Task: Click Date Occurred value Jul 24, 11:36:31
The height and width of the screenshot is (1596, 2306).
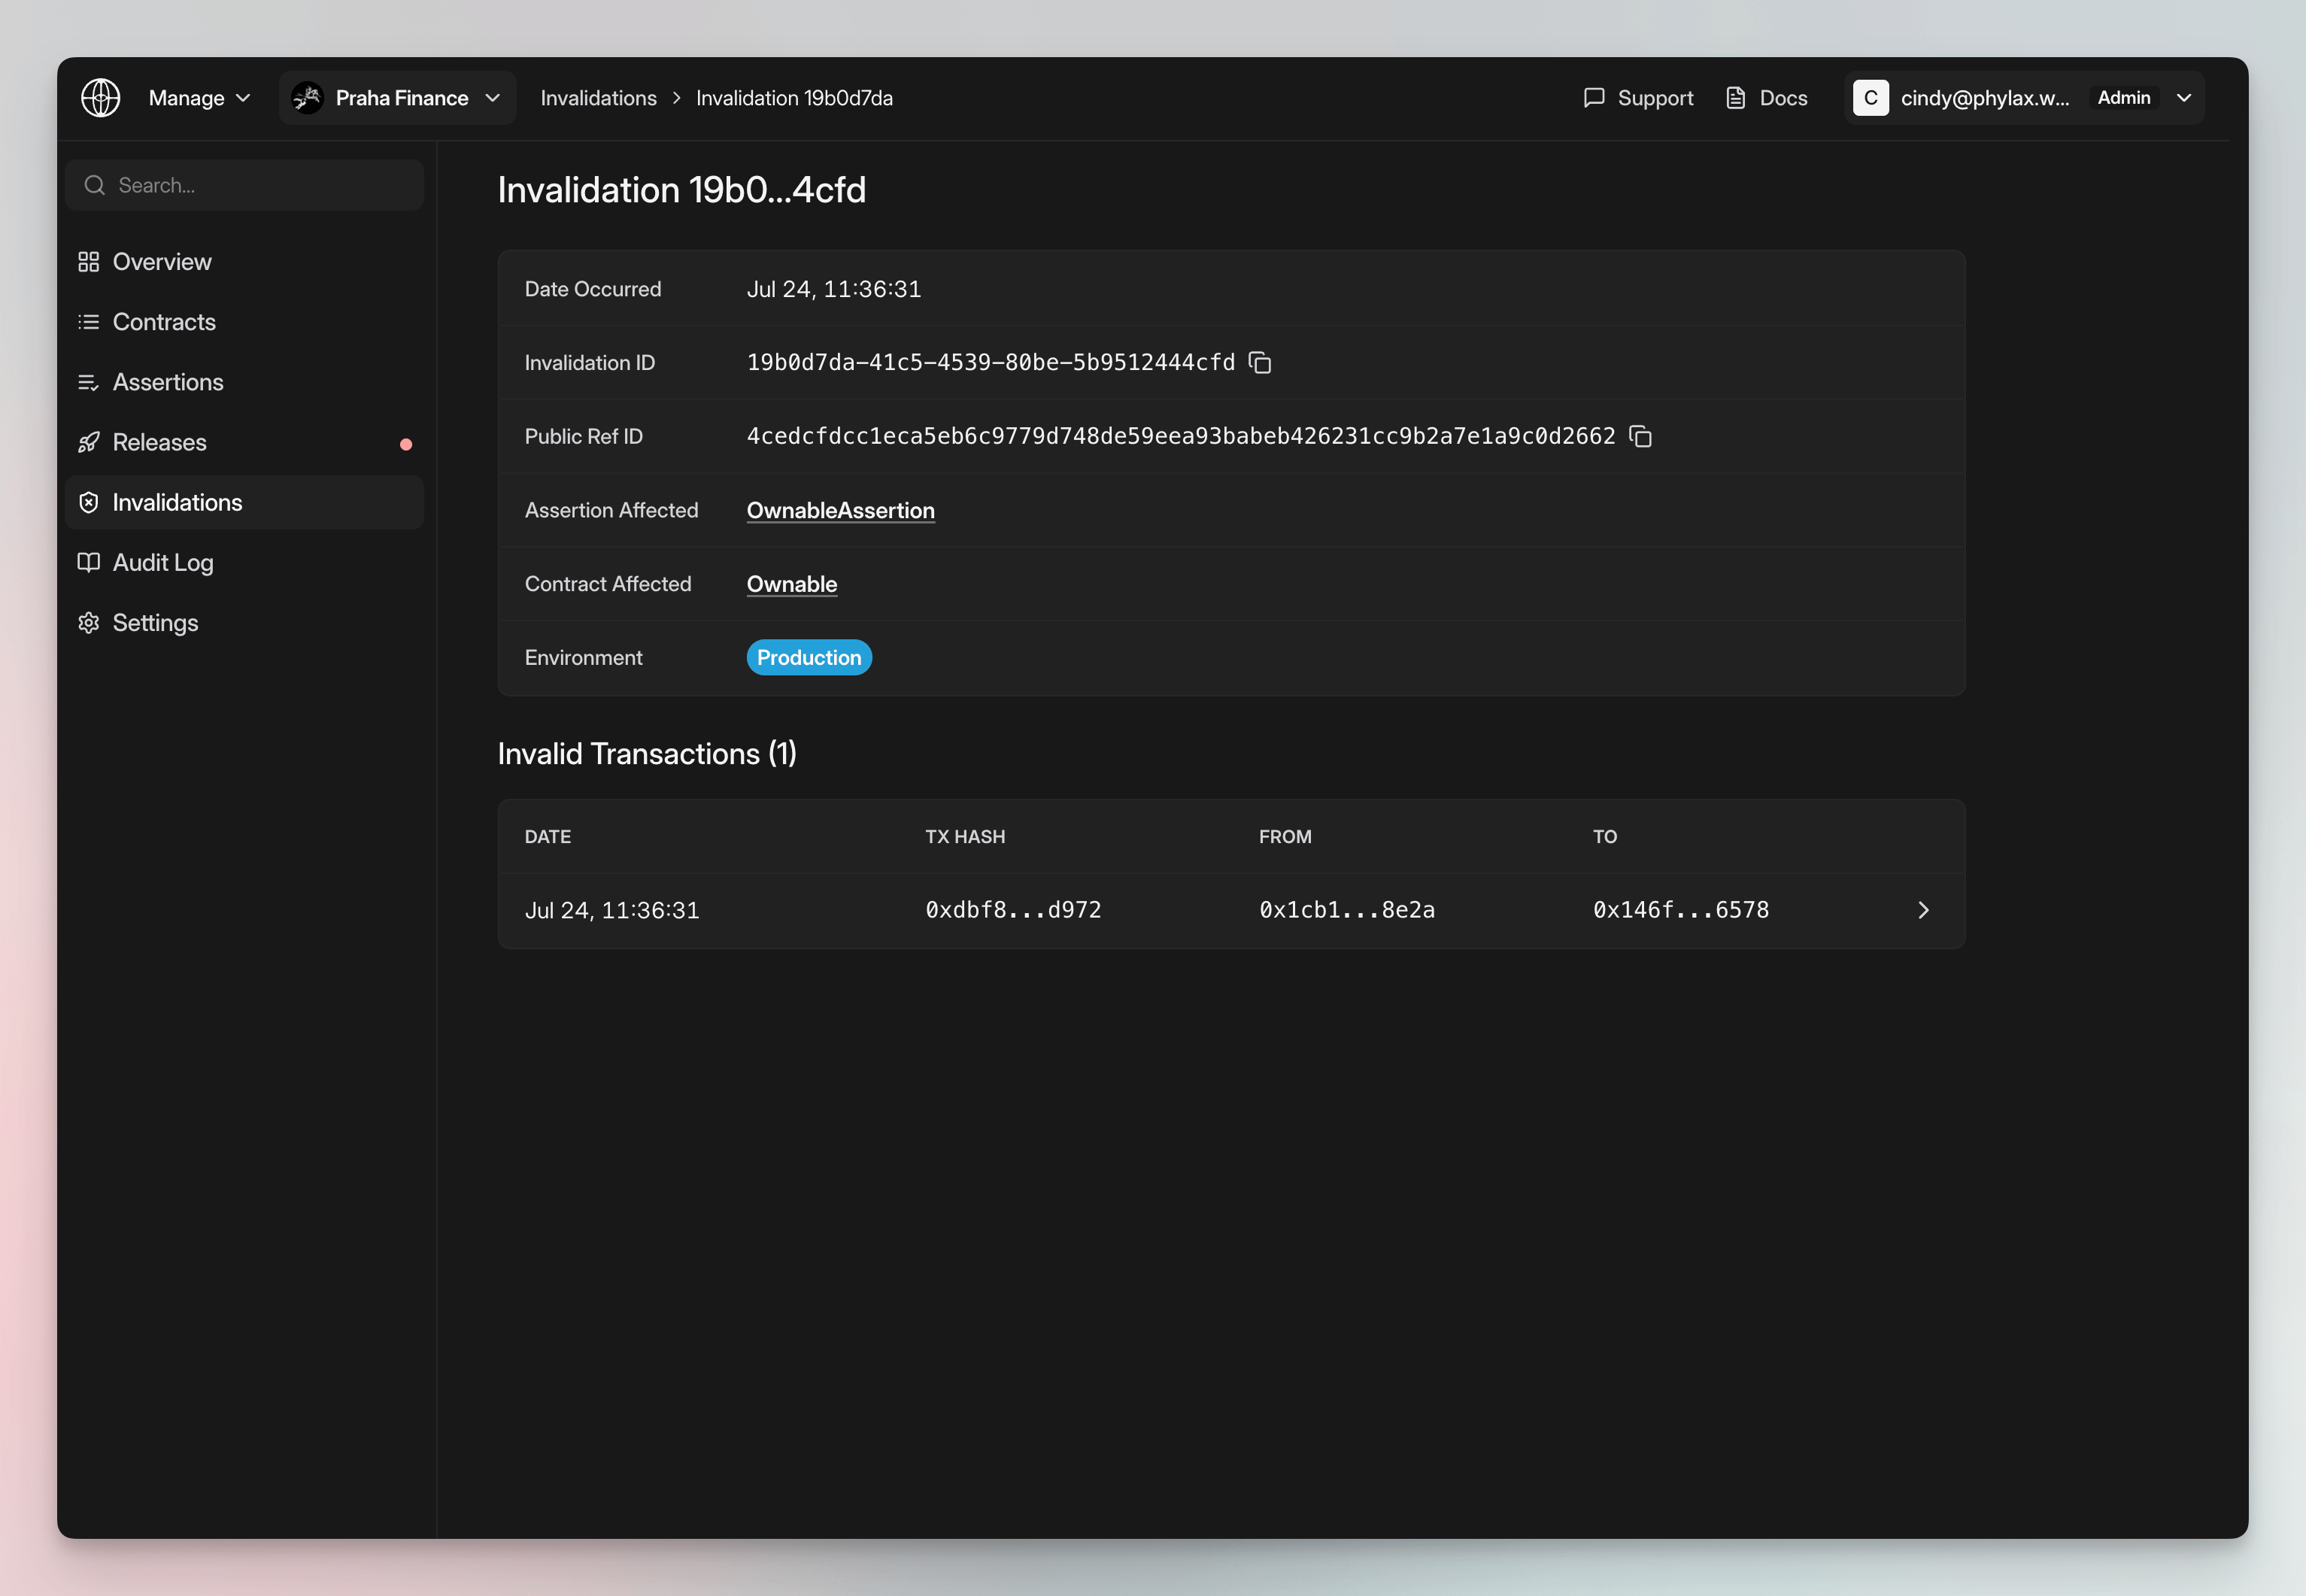Action: [833, 289]
